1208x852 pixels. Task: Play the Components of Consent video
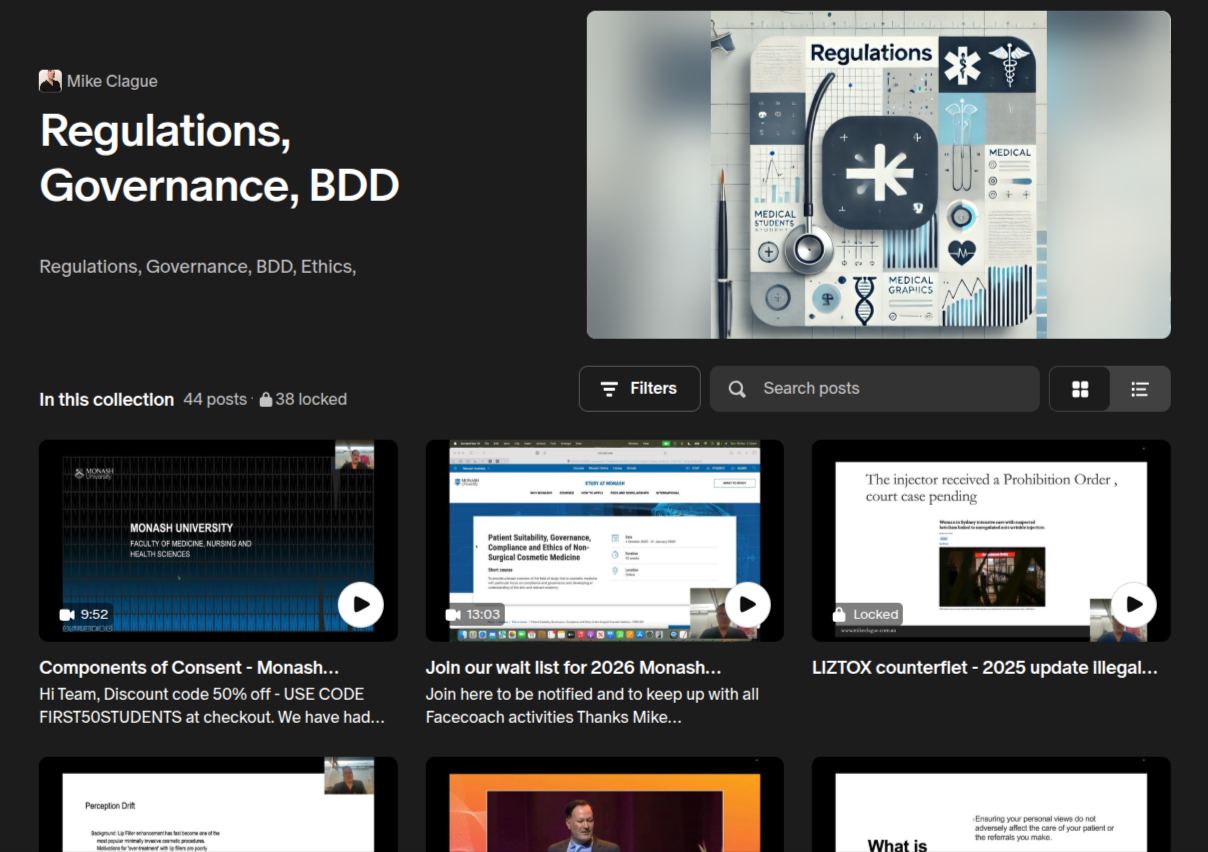coord(360,604)
